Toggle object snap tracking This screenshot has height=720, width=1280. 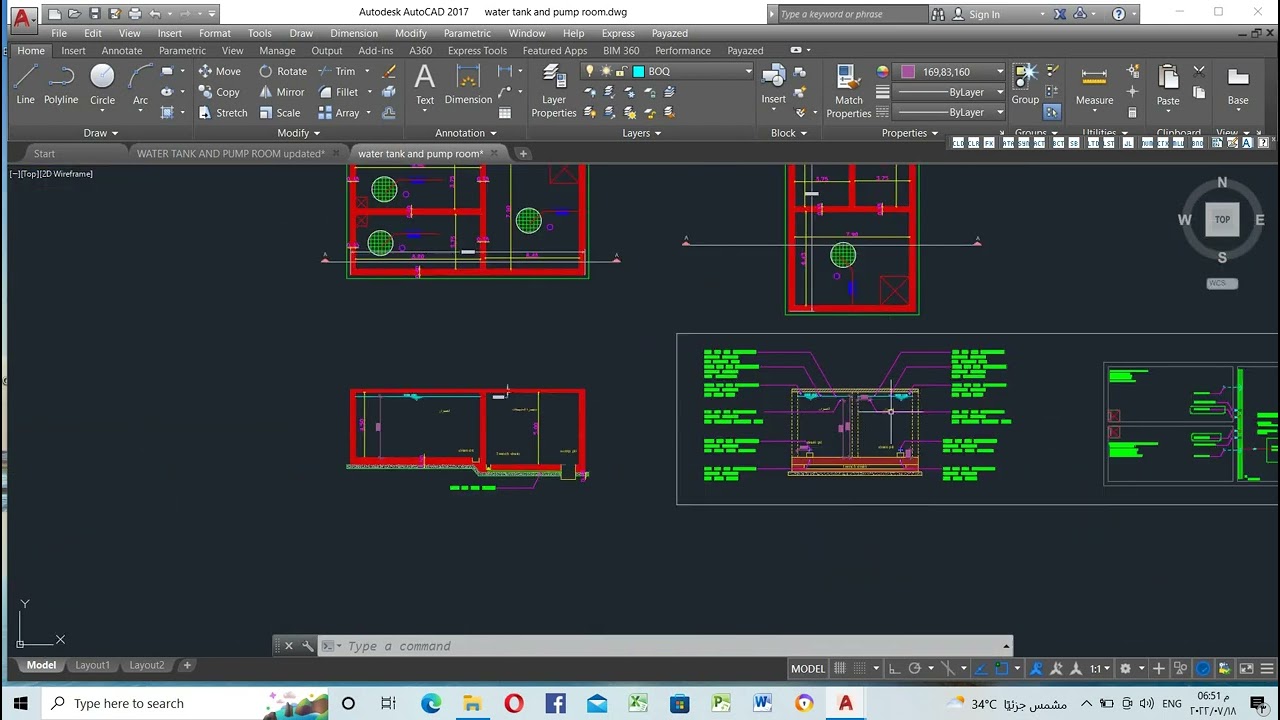pos(981,668)
